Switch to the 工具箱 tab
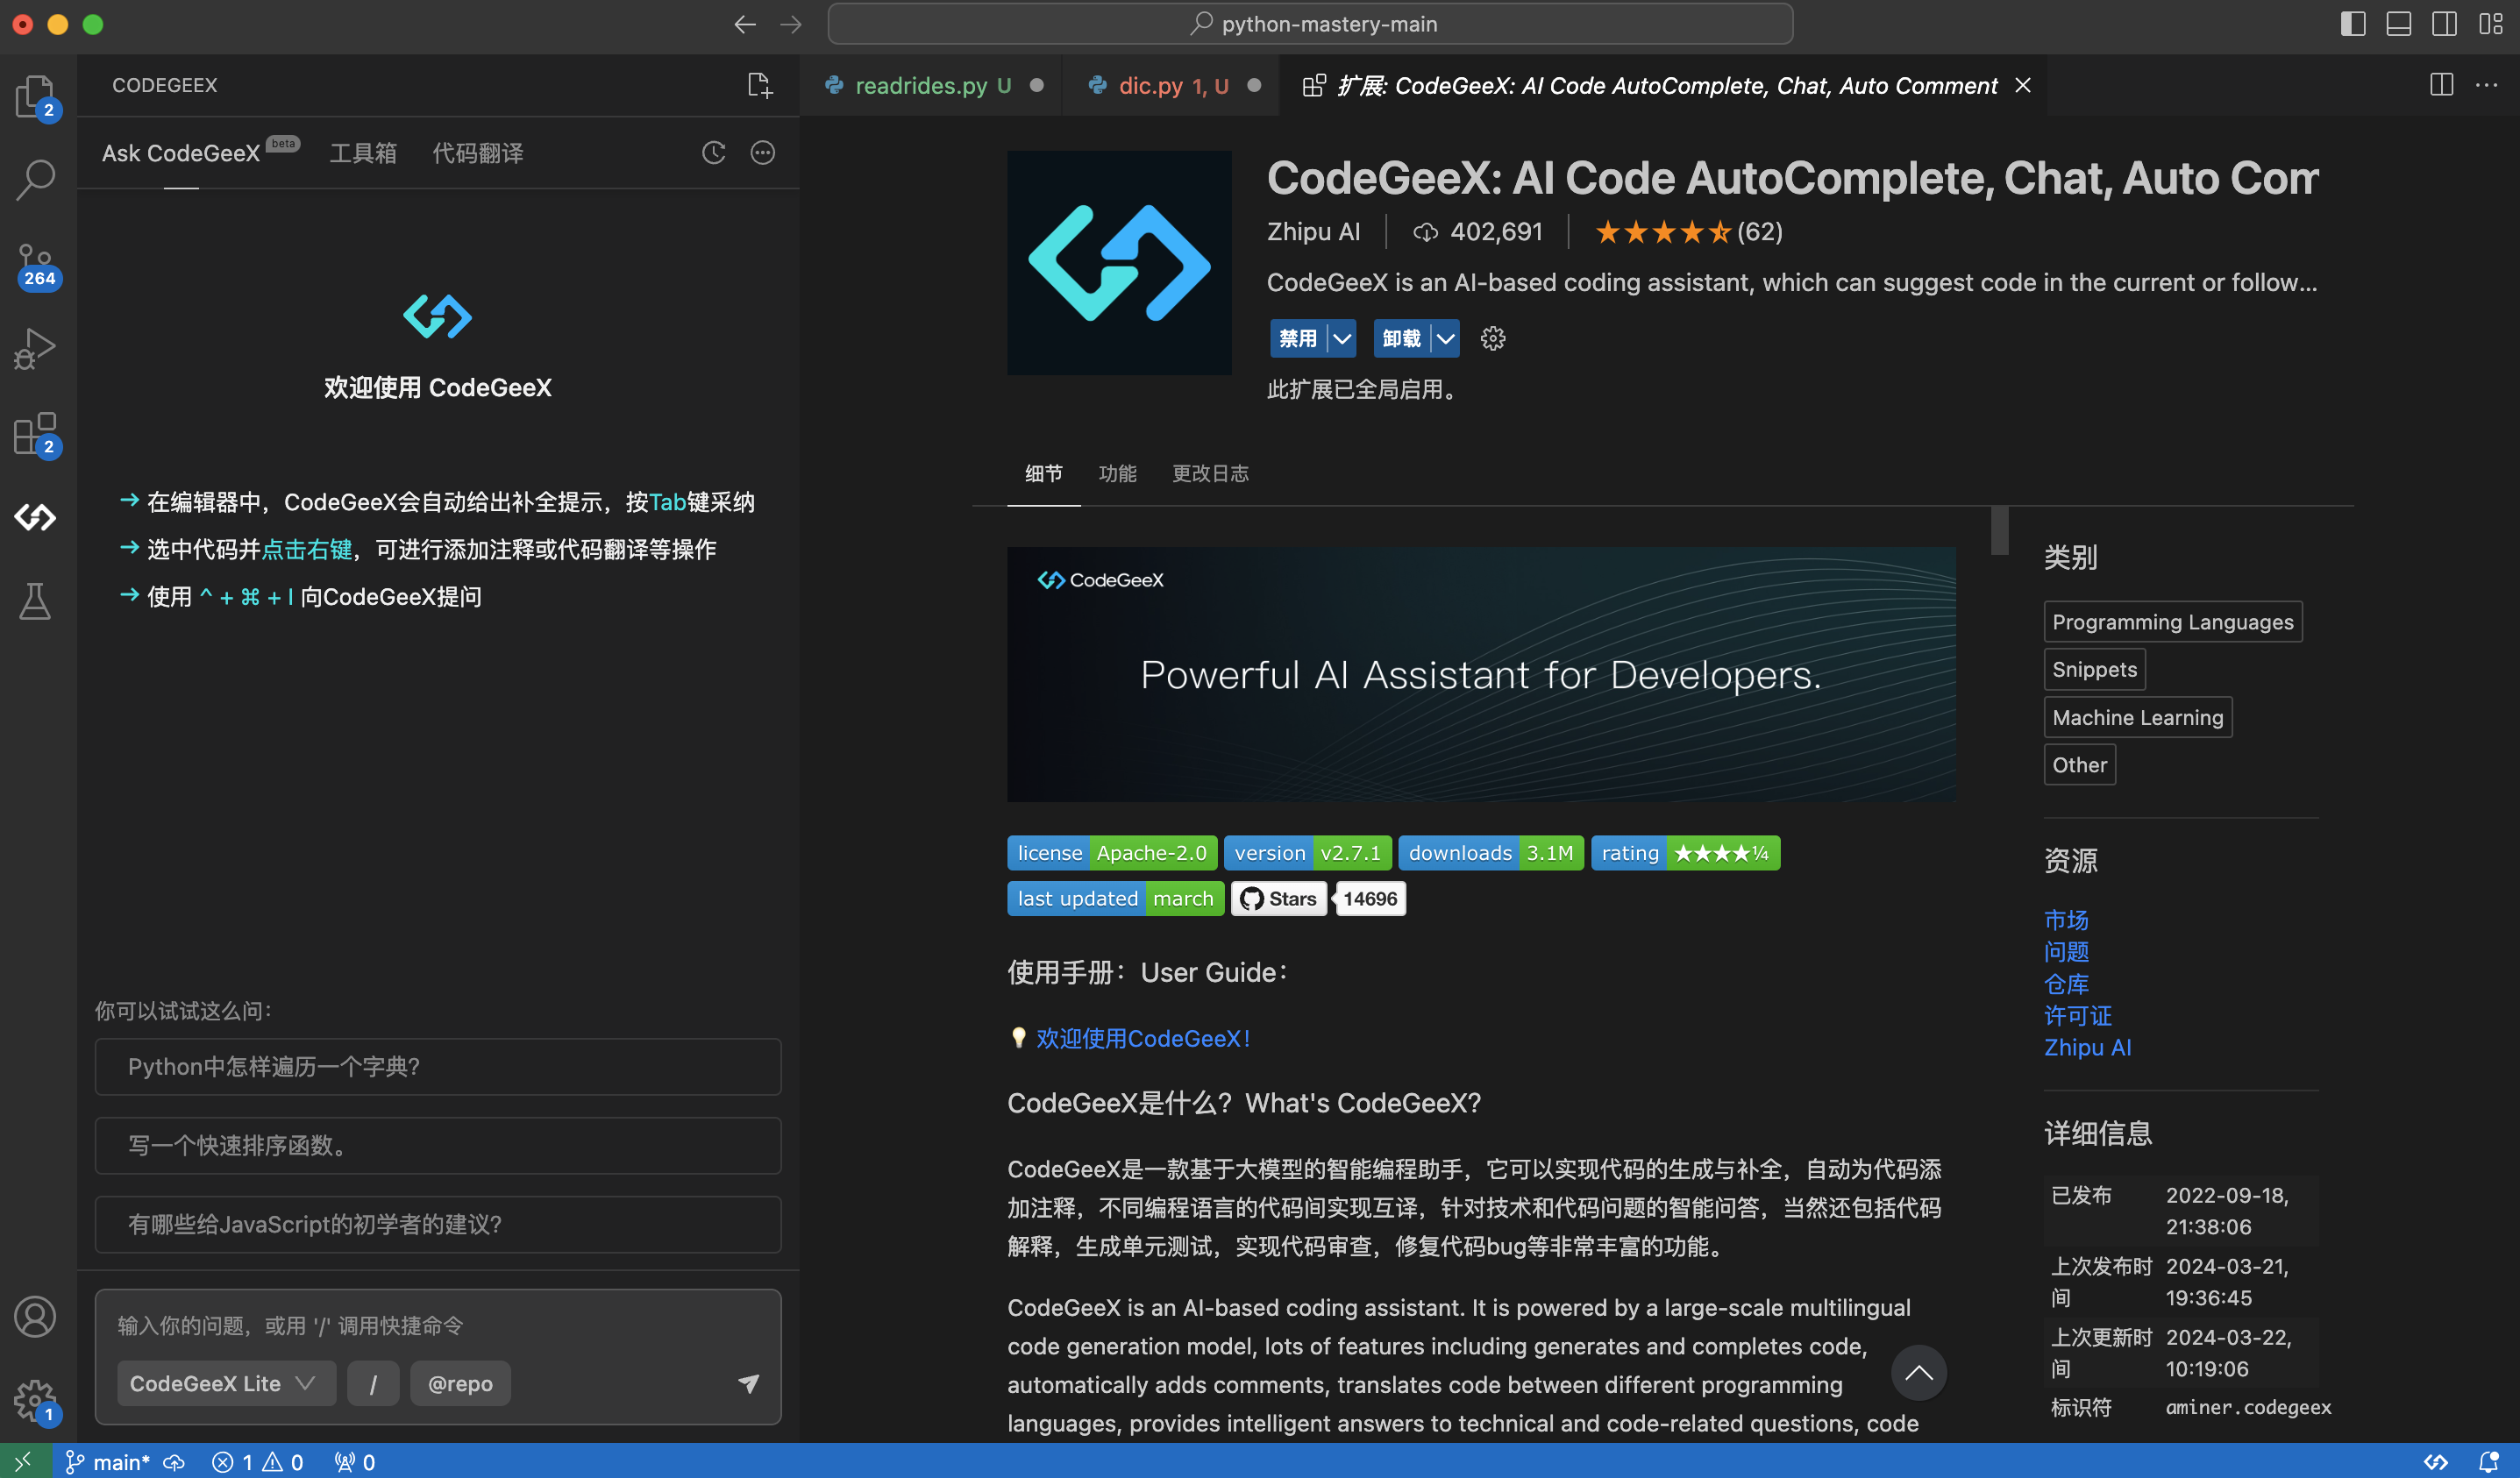The image size is (2520, 1478). pyautogui.click(x=363, y=153)
